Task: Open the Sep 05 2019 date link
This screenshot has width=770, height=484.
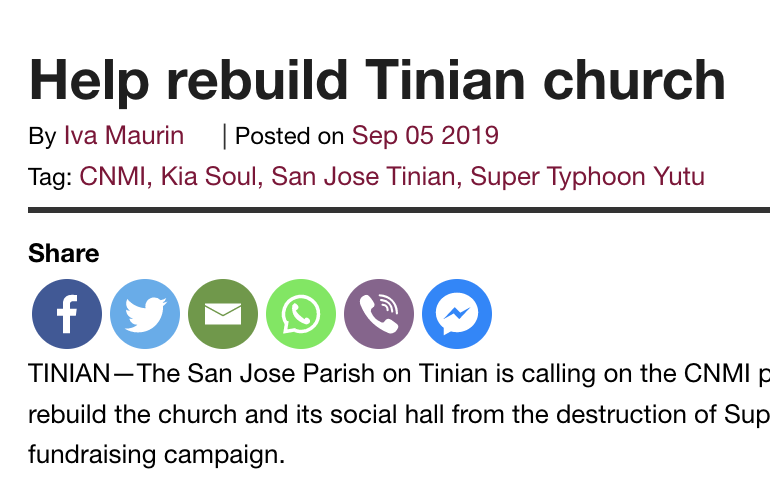Action: pyautogui.click(x=425, y=136)
